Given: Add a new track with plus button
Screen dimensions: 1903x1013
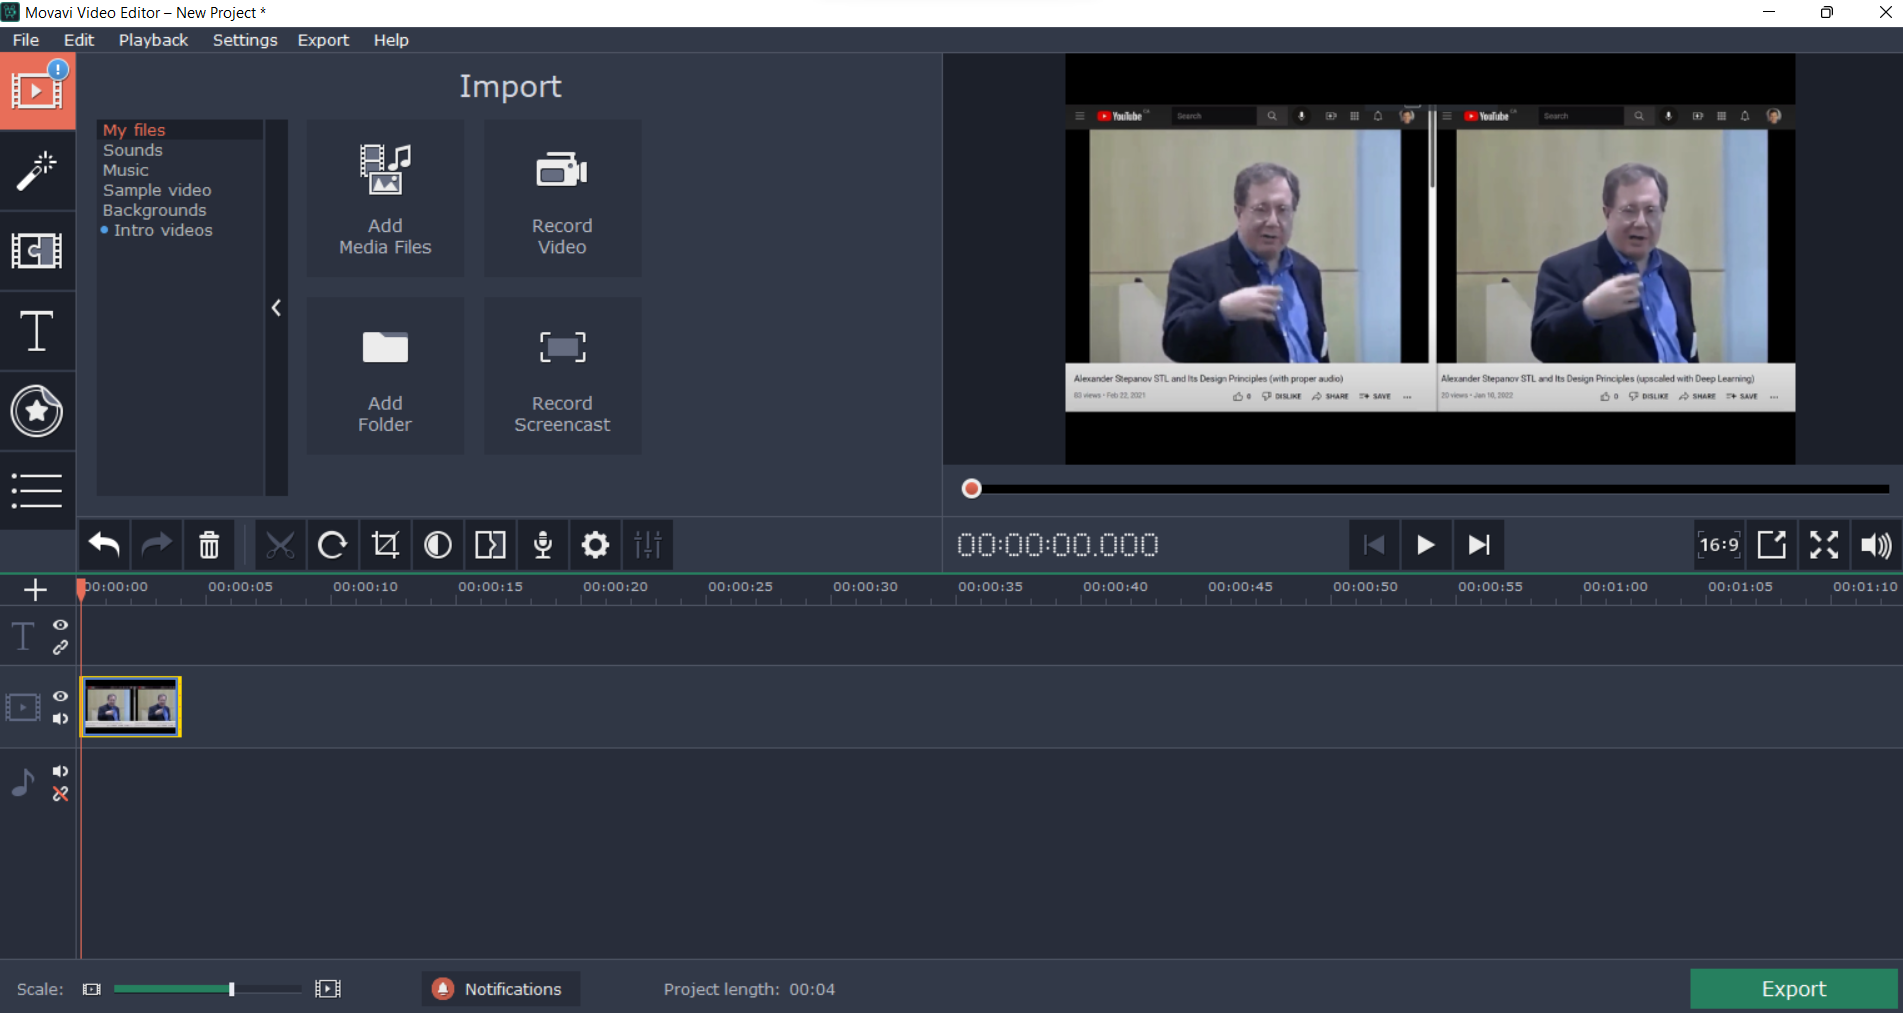Looking at the screenshot, I should coord(35,590).
